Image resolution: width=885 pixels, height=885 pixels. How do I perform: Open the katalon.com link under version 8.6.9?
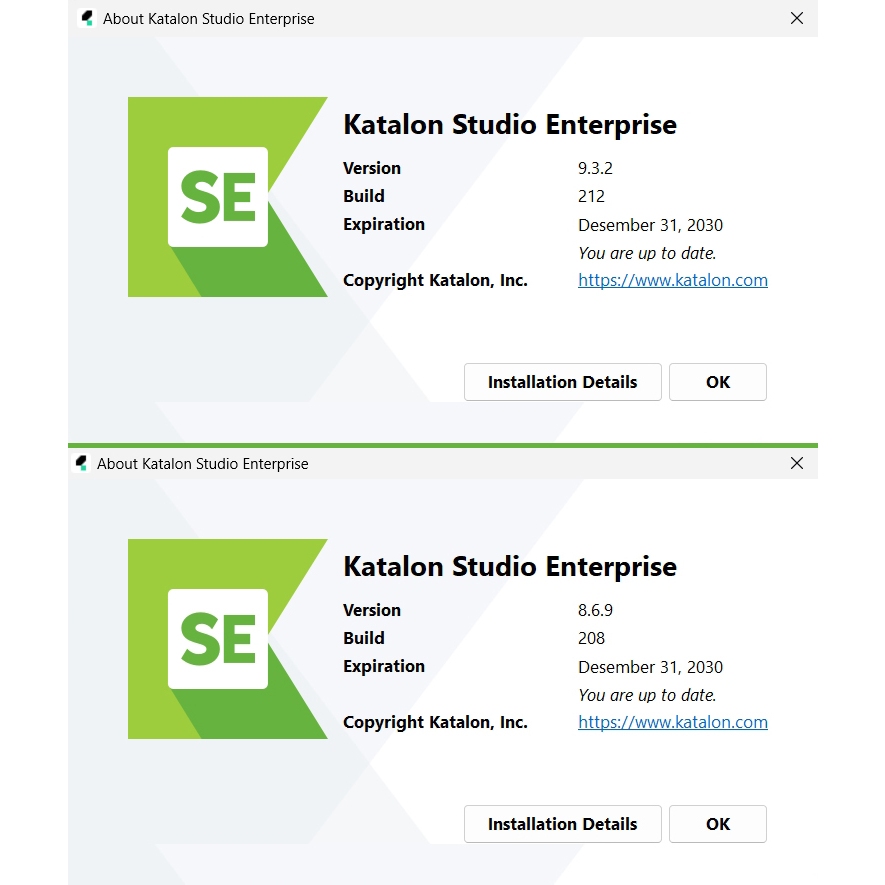pos(673,722)
